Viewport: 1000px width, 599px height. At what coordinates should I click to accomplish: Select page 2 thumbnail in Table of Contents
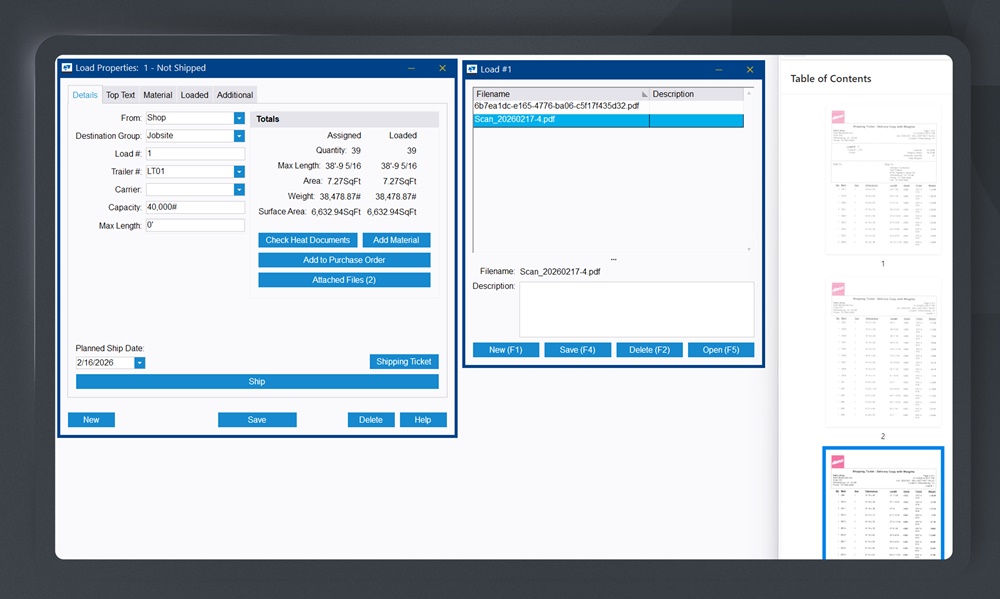coord(882,352)
